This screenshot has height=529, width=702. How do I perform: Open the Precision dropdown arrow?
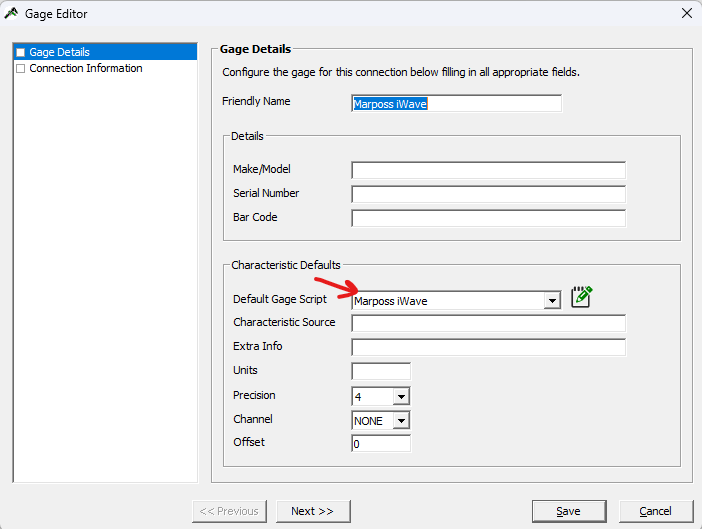[401, 397]
